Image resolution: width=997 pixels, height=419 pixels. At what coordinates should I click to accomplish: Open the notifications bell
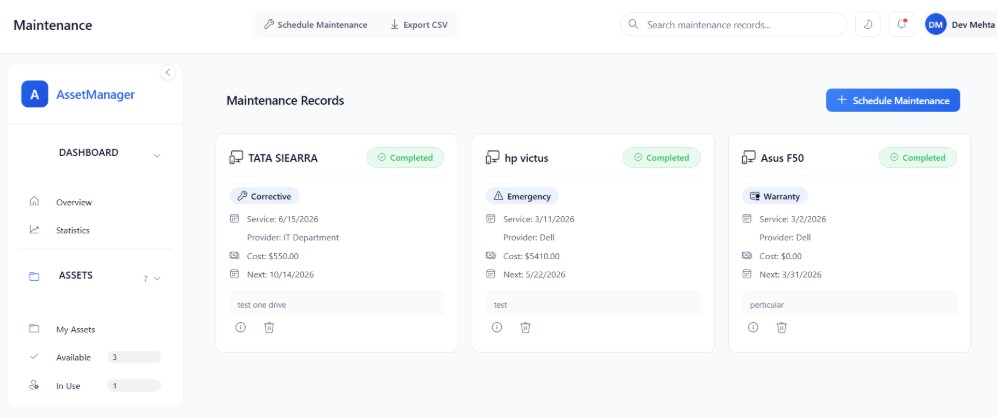[901, 24]
